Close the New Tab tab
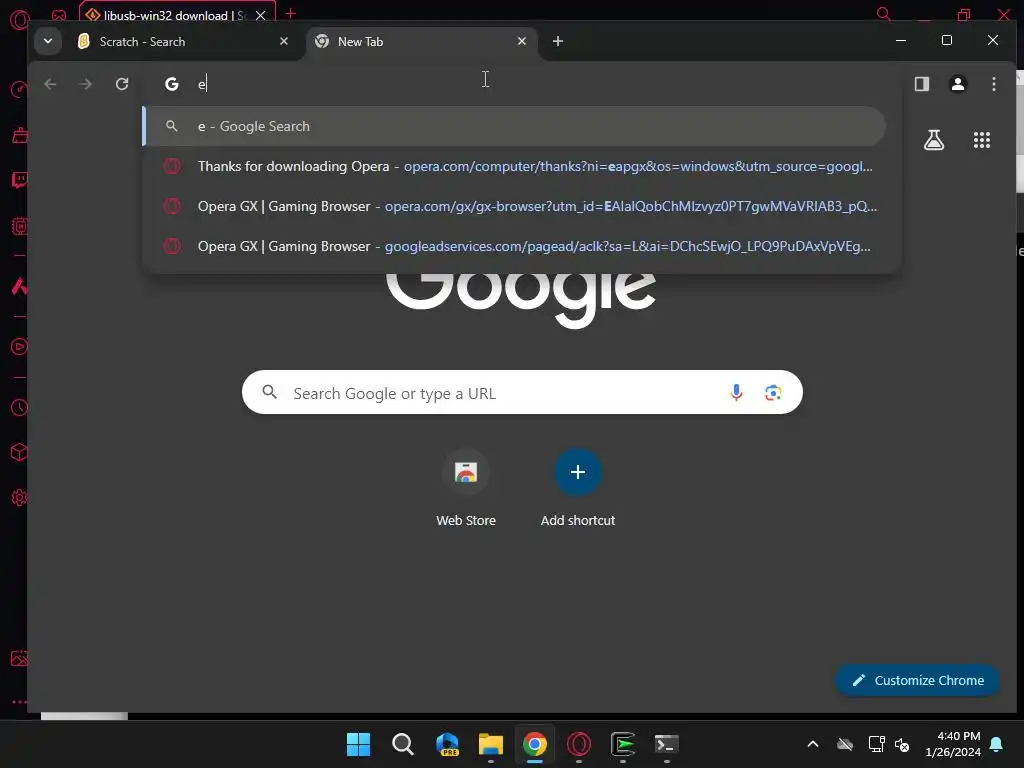This screenshot has height=768, width=1024. pyautogui.click(x=522, y=41)
